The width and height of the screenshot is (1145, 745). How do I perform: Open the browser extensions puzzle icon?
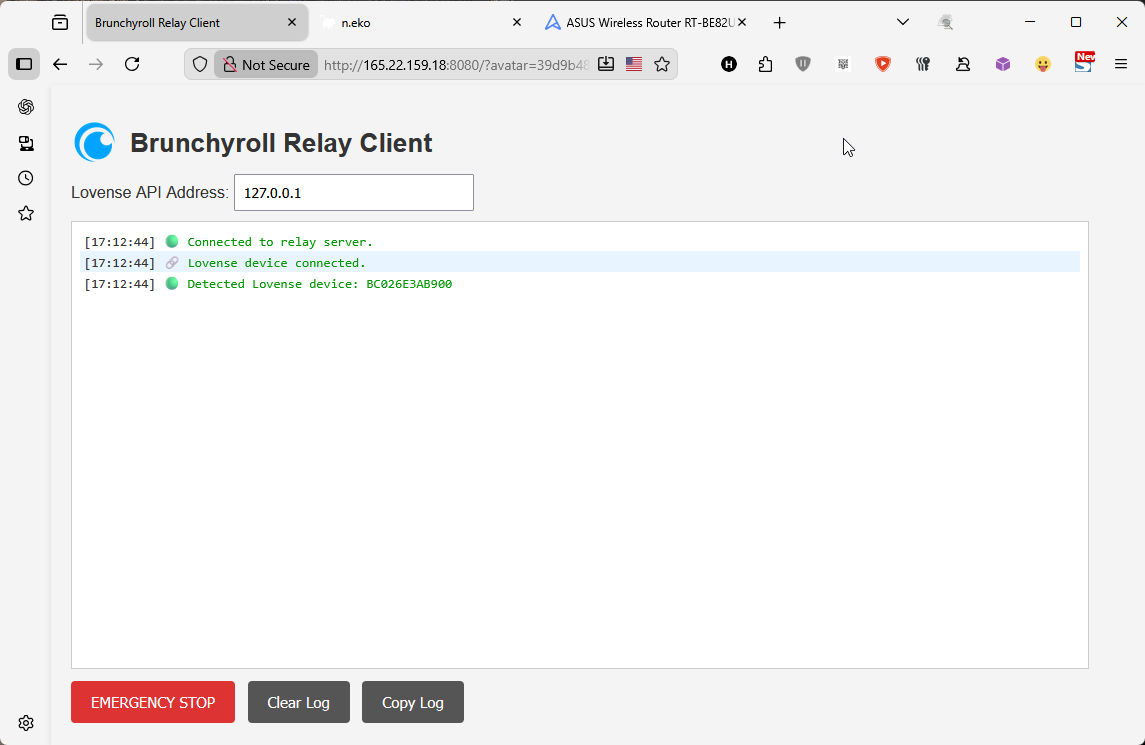click(766, 64)
